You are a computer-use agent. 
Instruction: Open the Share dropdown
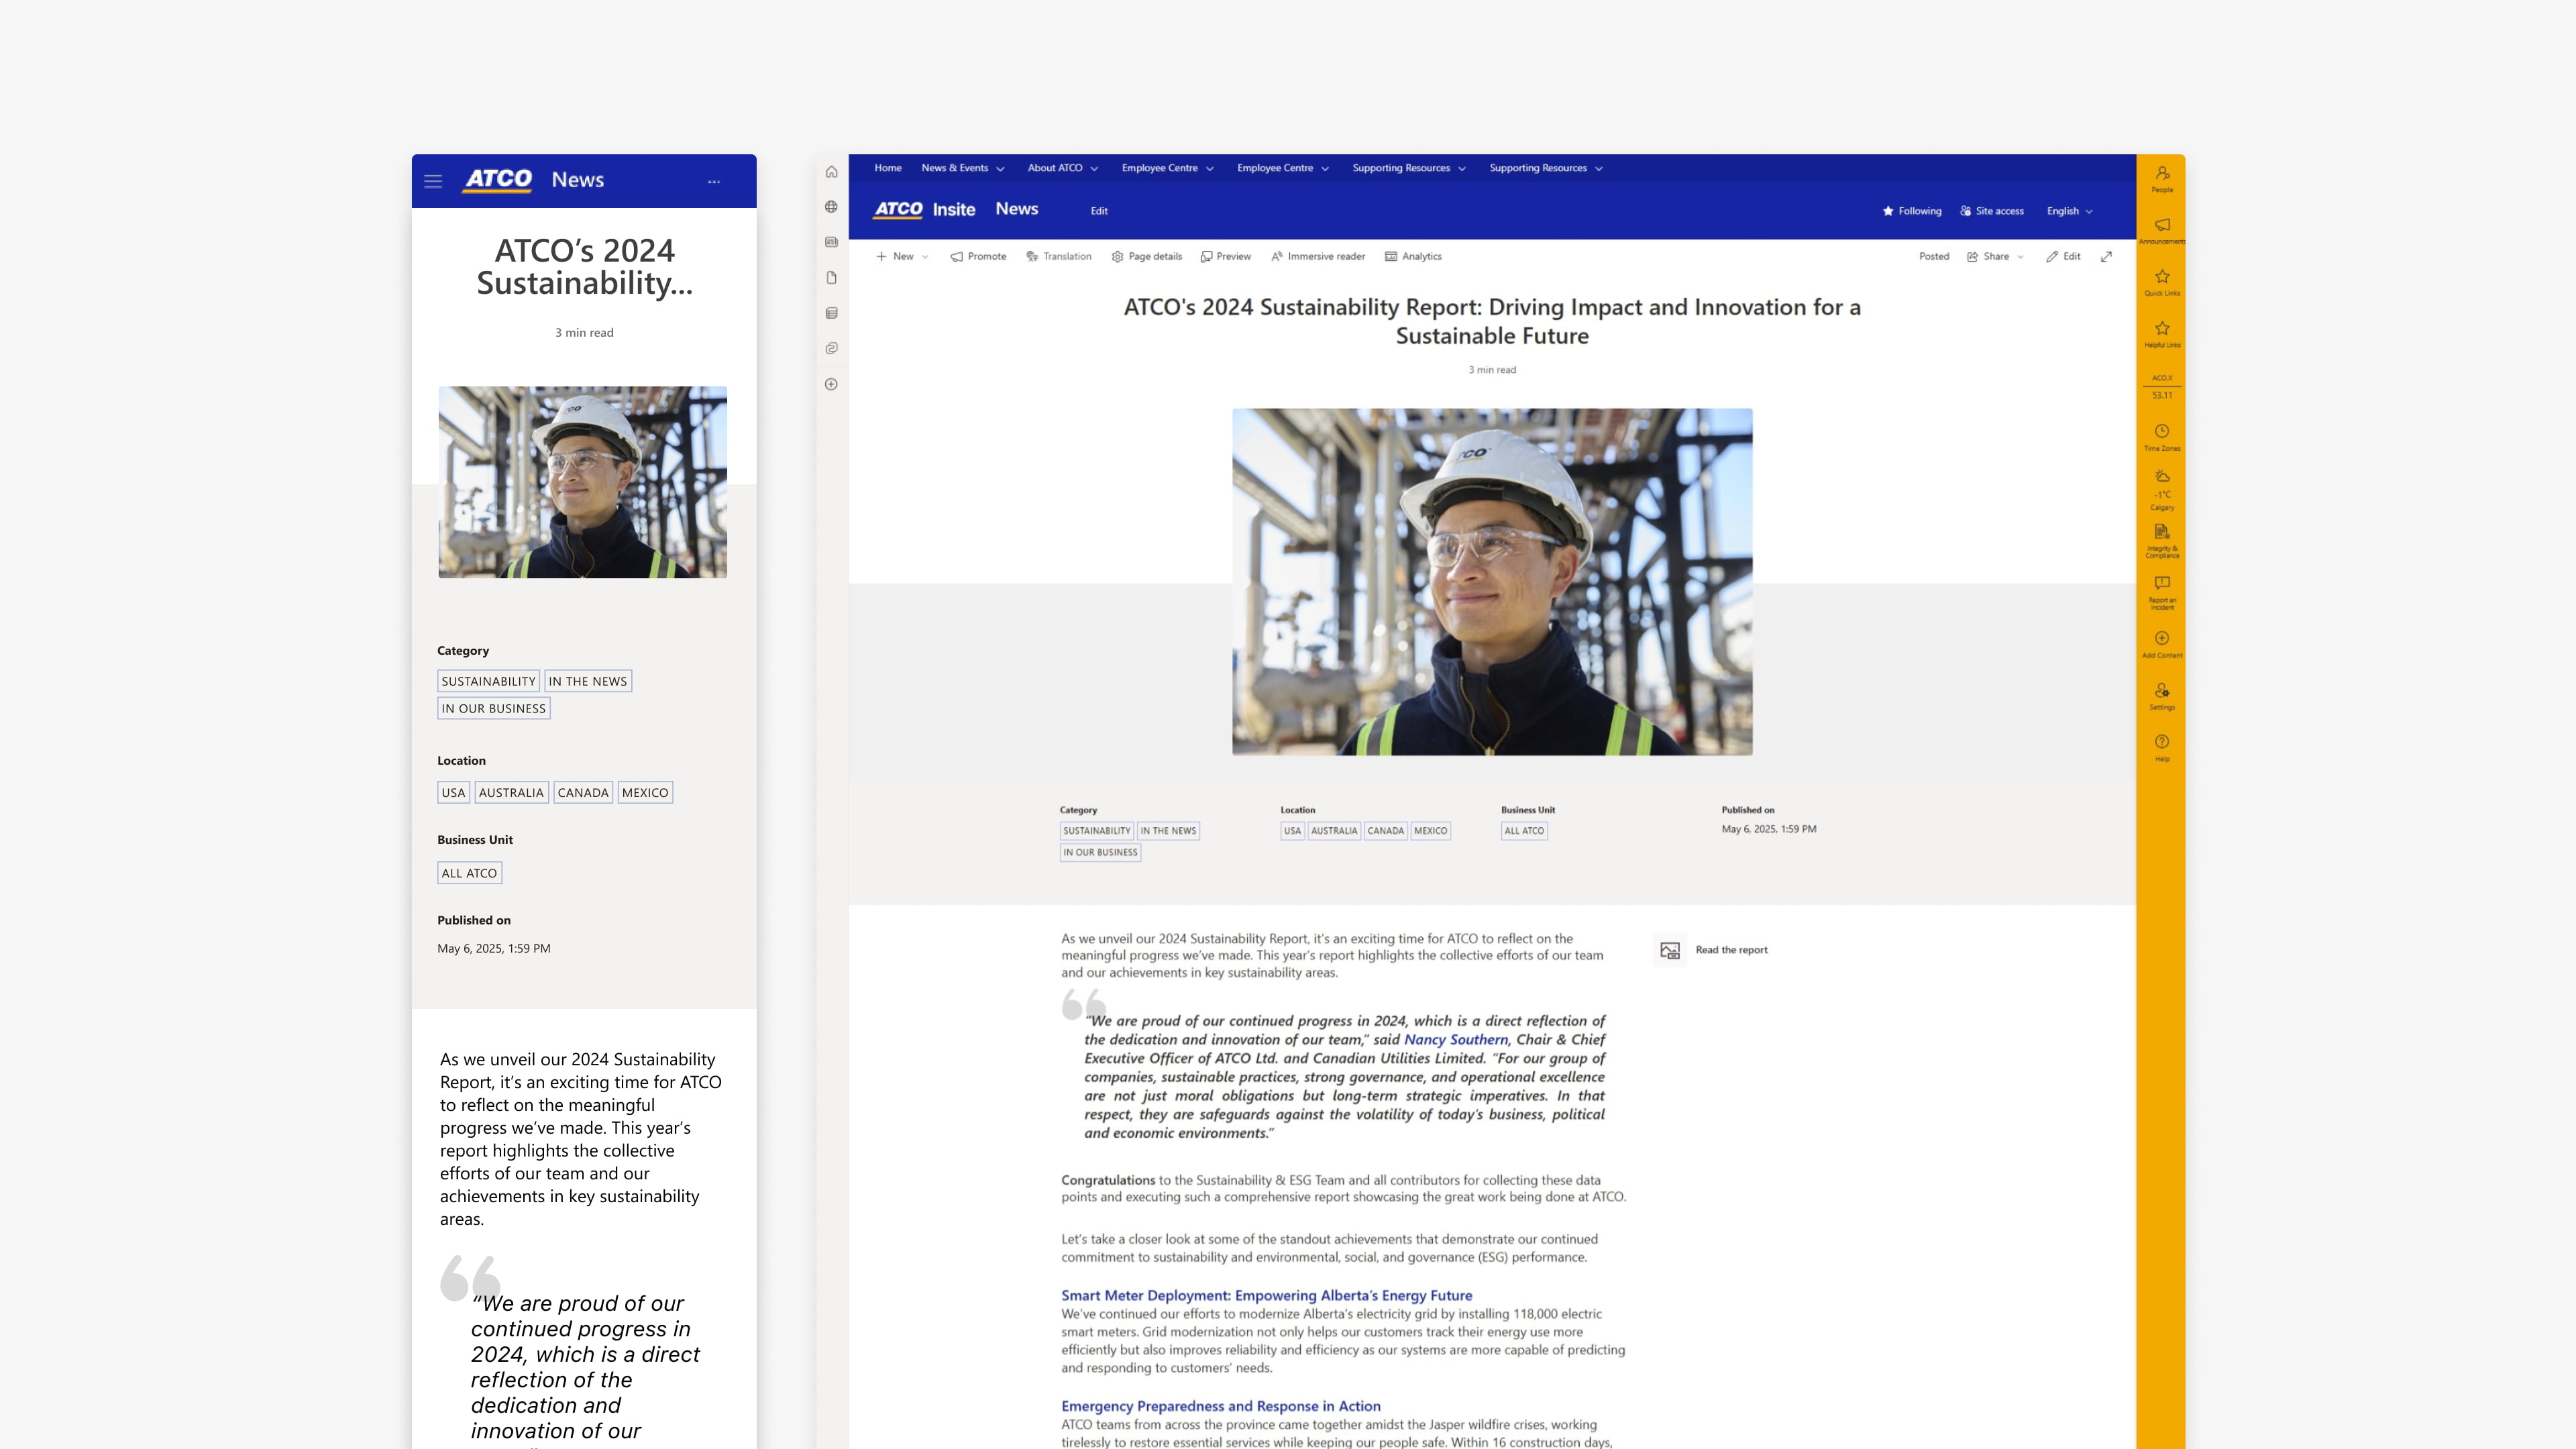click(x=1995, y=257)
